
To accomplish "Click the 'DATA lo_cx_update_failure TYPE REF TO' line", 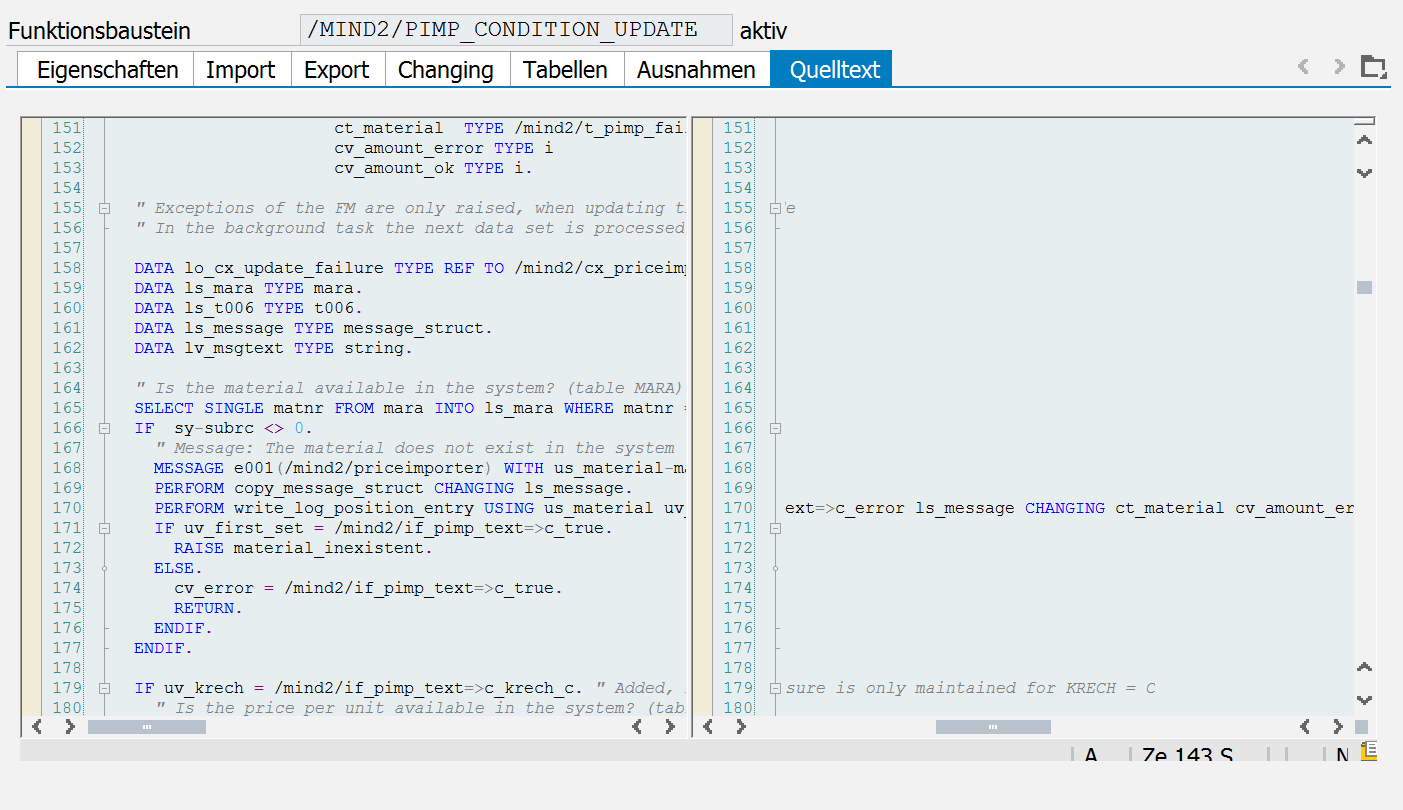I will pyautogui.click(x=410, y=268).
